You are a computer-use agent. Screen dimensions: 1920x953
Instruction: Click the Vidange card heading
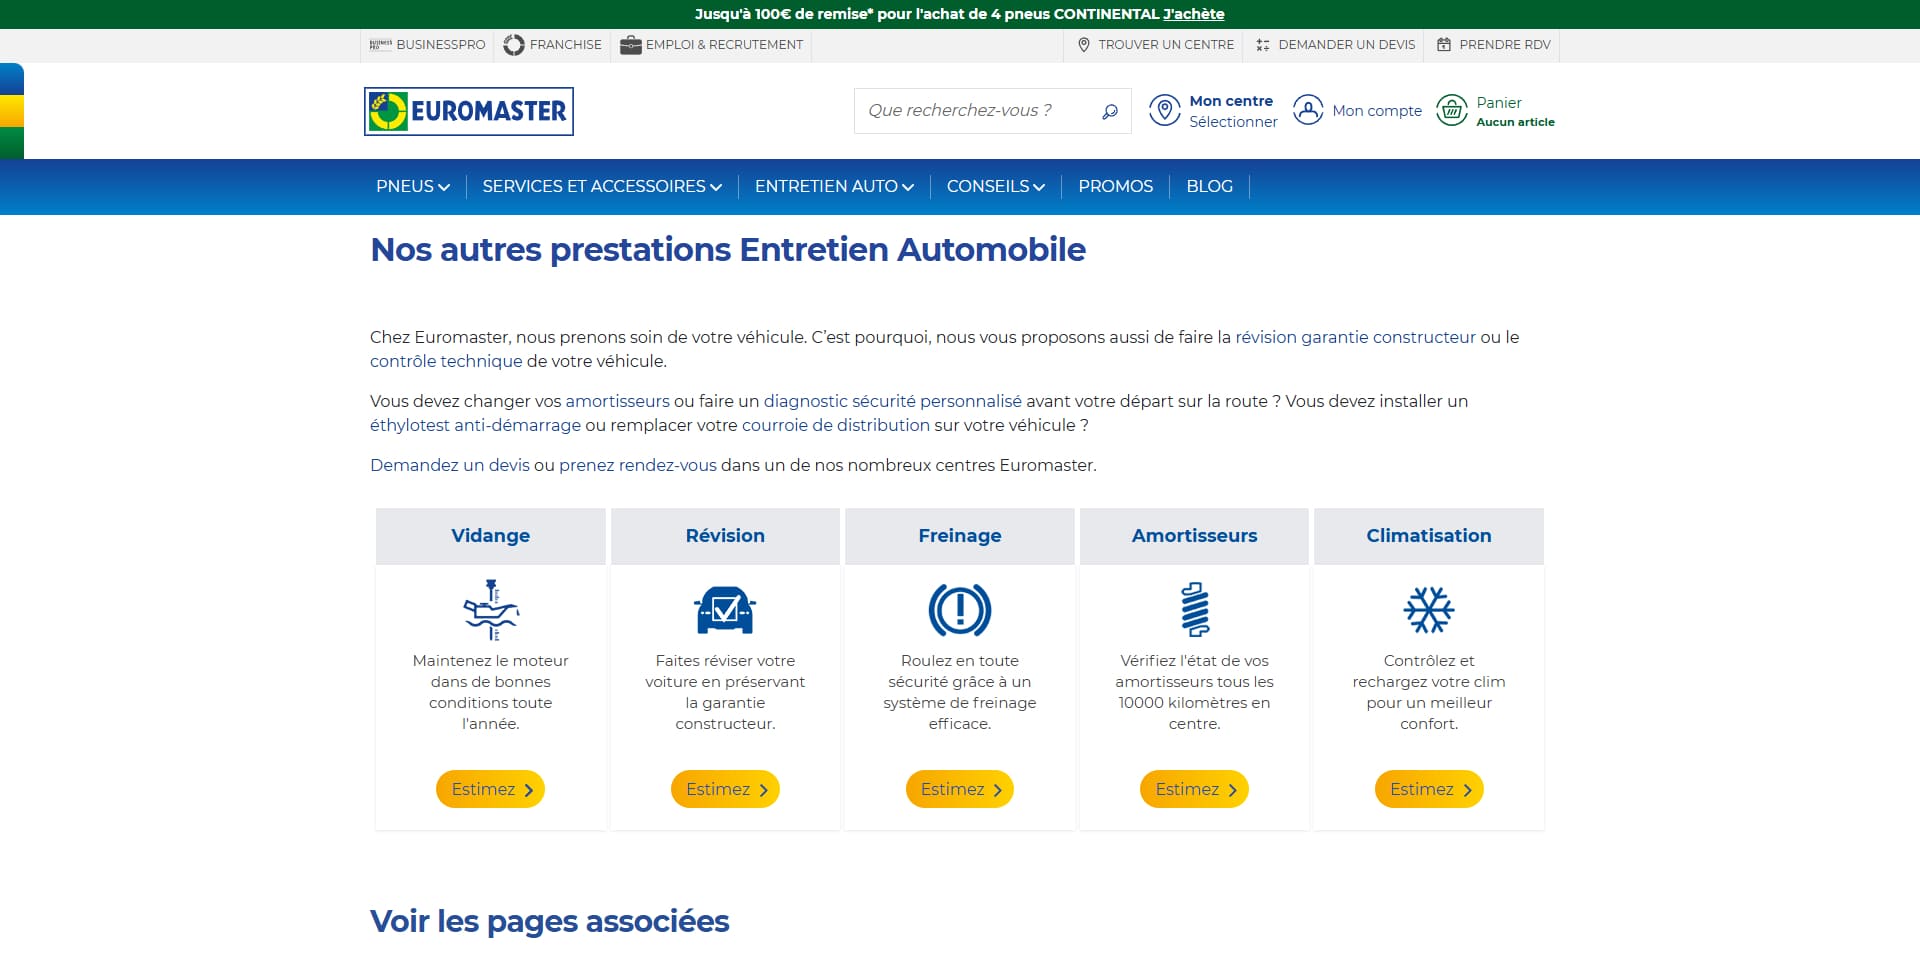tap(491, 536)
